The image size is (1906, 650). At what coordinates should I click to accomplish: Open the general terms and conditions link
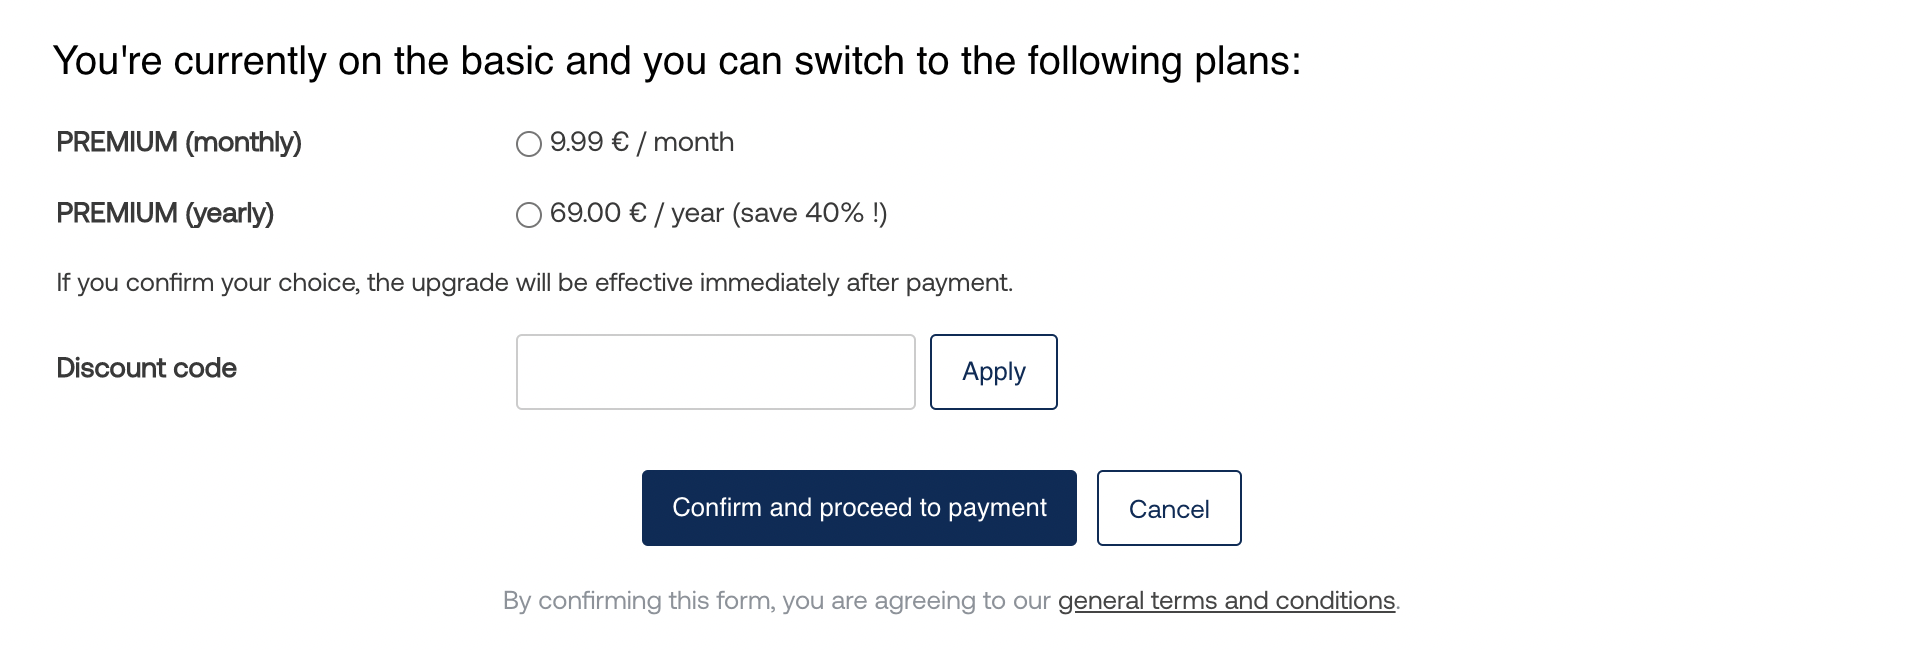1226,601
